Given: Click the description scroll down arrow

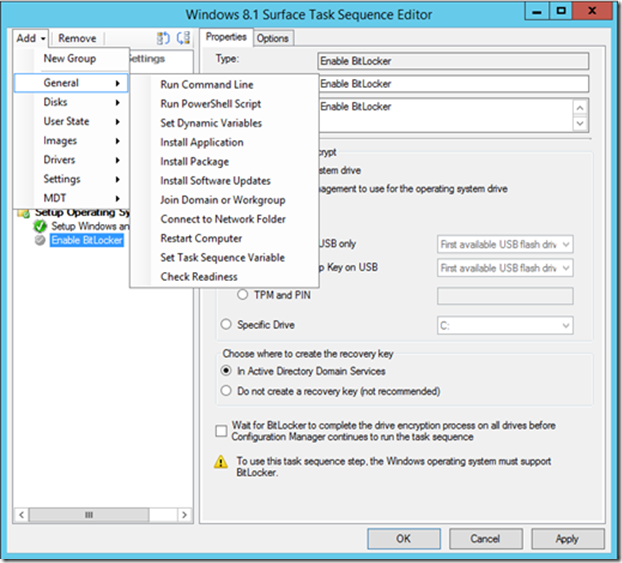Looking at the screenshot, I should (580, 123).
